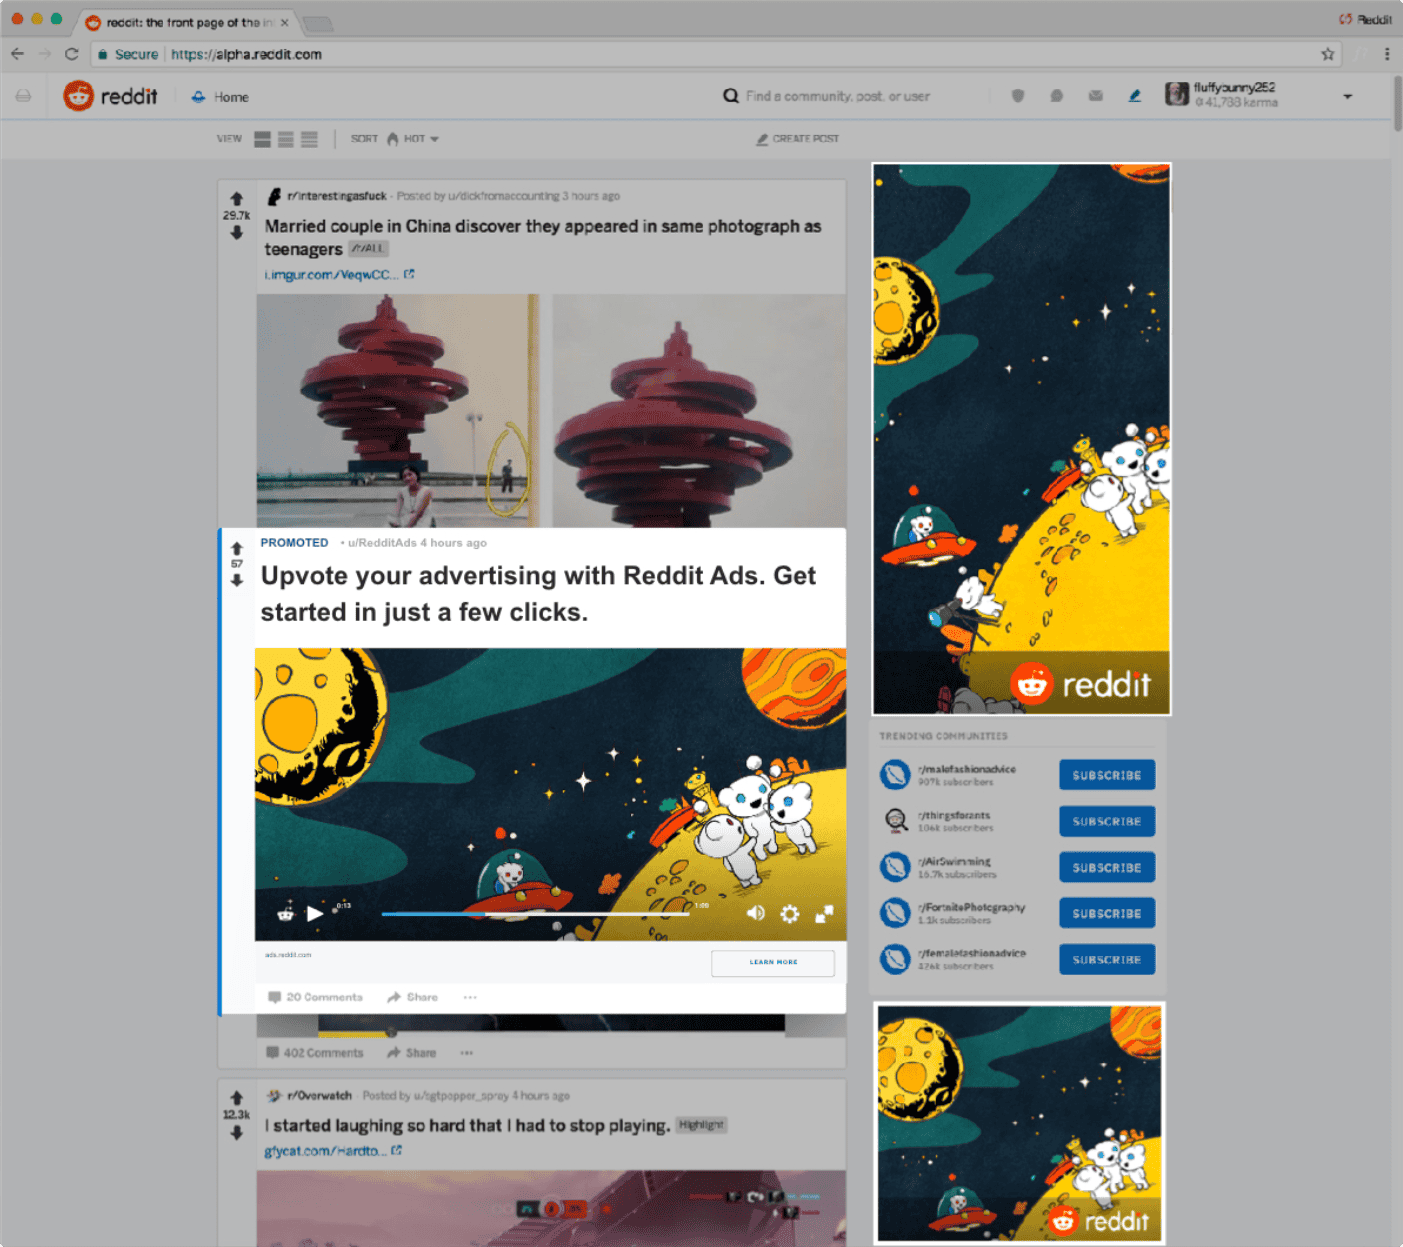Open r/malefashionadvice community link
The height and width of the screenshot is (1247, 1403).
[x=967, y=769]
